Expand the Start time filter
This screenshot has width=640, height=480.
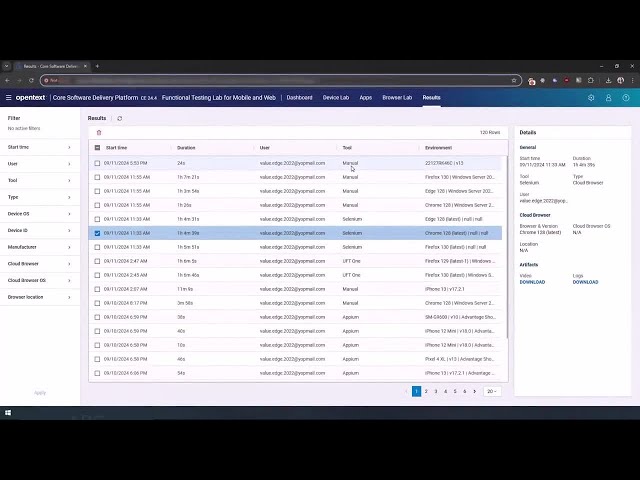[40, 147]
